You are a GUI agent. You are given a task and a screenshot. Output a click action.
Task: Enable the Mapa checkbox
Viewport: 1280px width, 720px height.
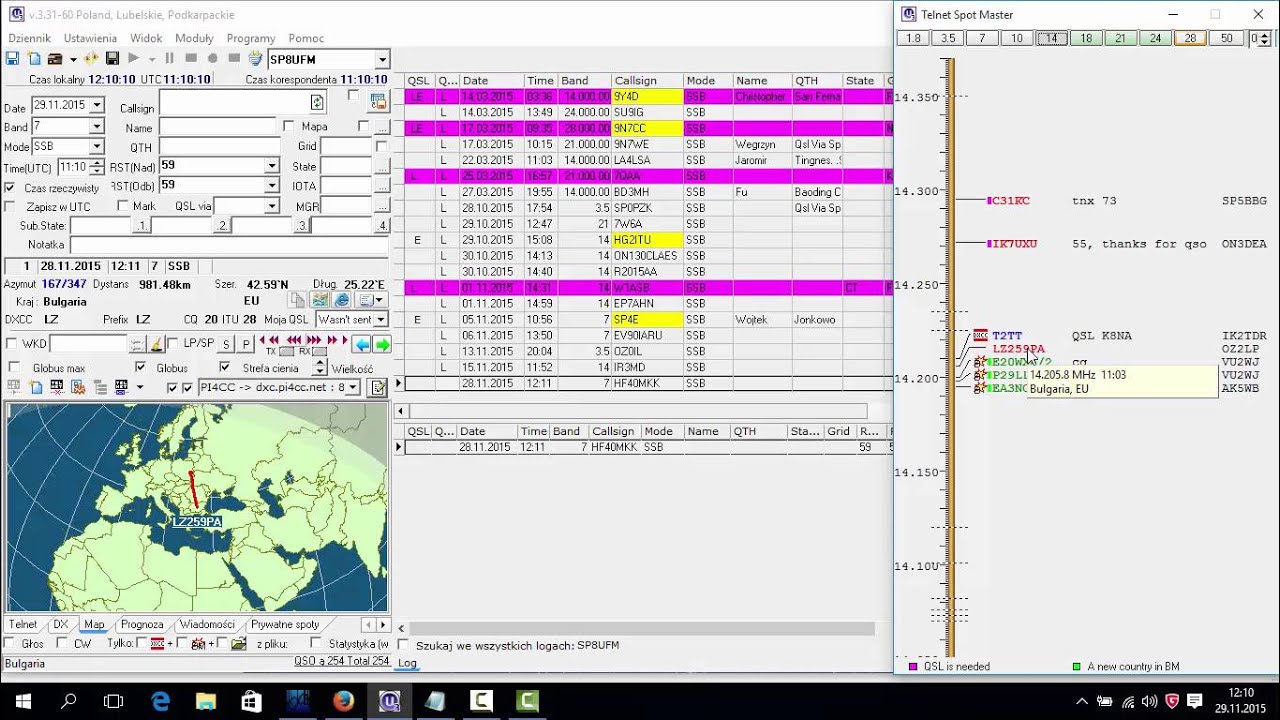point(289,127)
